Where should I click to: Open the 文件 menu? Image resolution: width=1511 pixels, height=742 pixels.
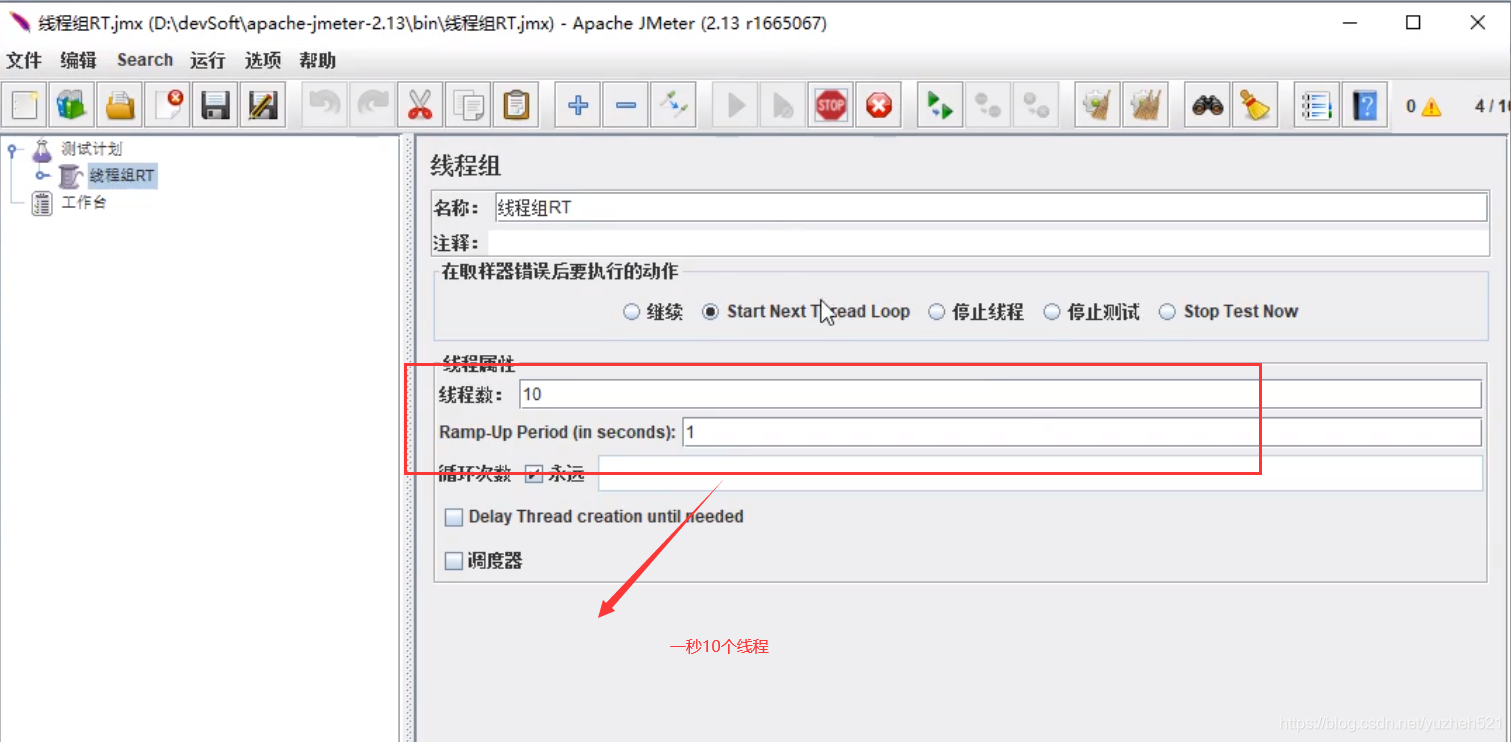click(24, 60)
